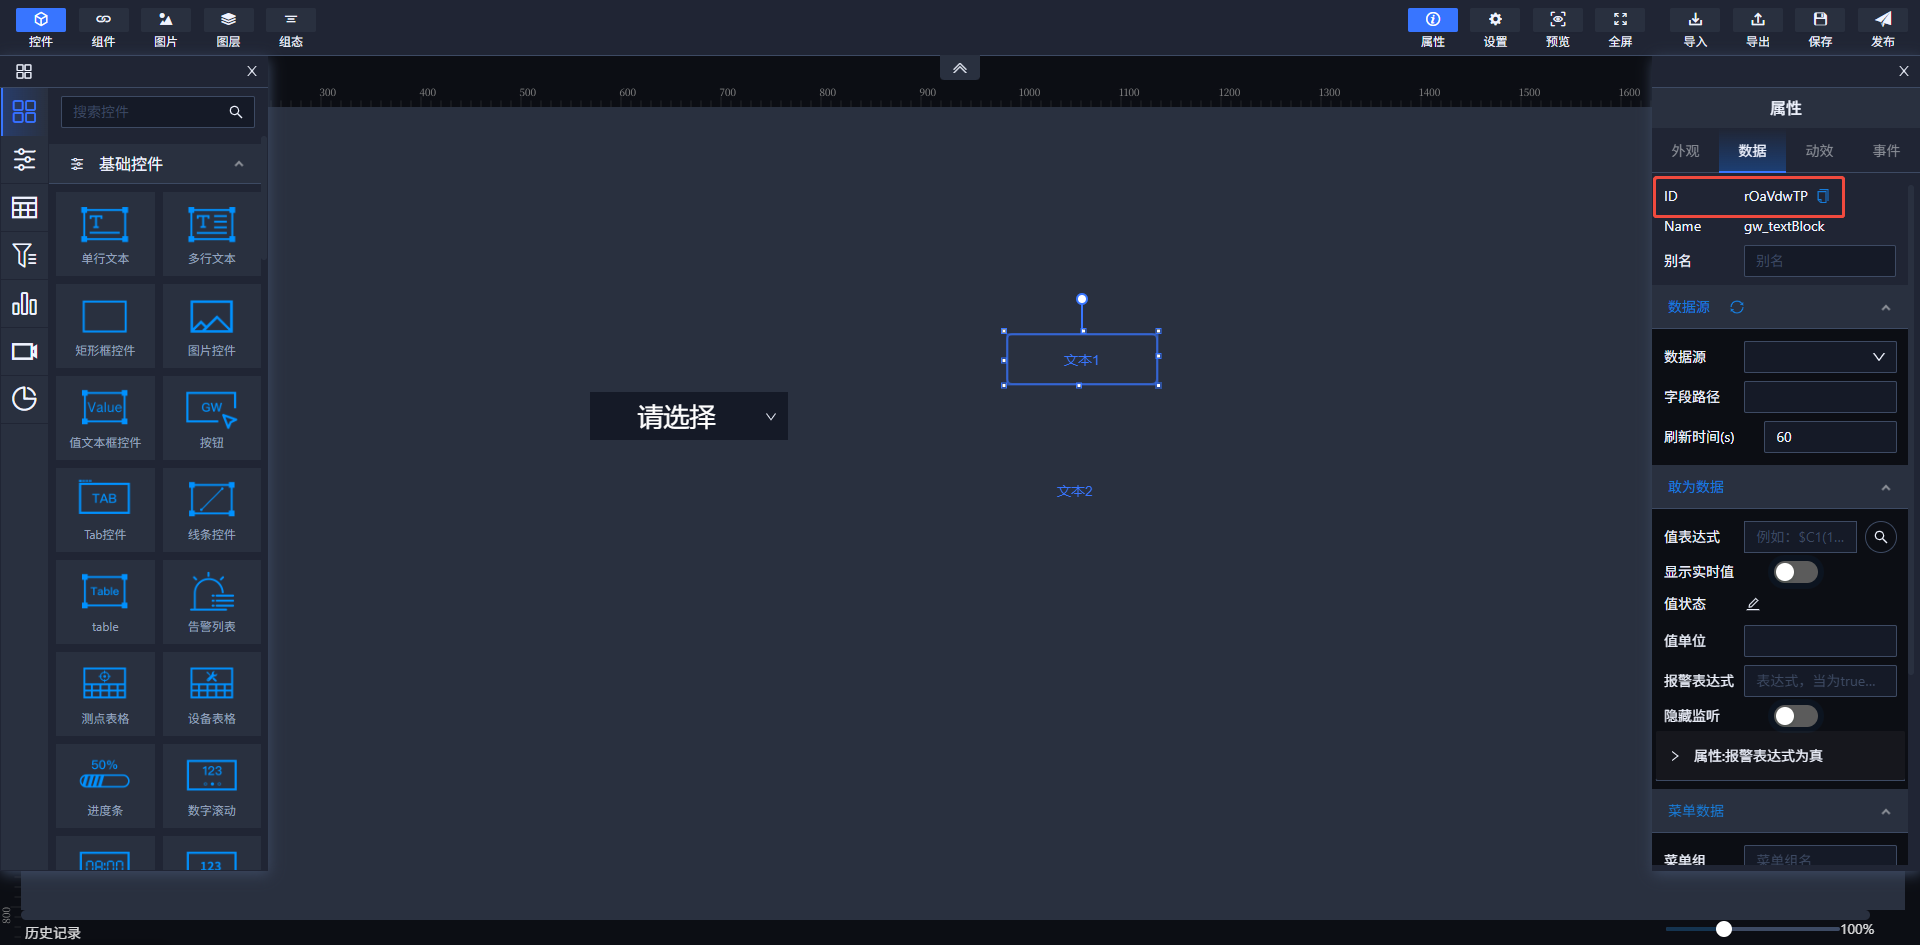
Task: Switch to the 动效 tab
Action: (x=1819, y=151)
